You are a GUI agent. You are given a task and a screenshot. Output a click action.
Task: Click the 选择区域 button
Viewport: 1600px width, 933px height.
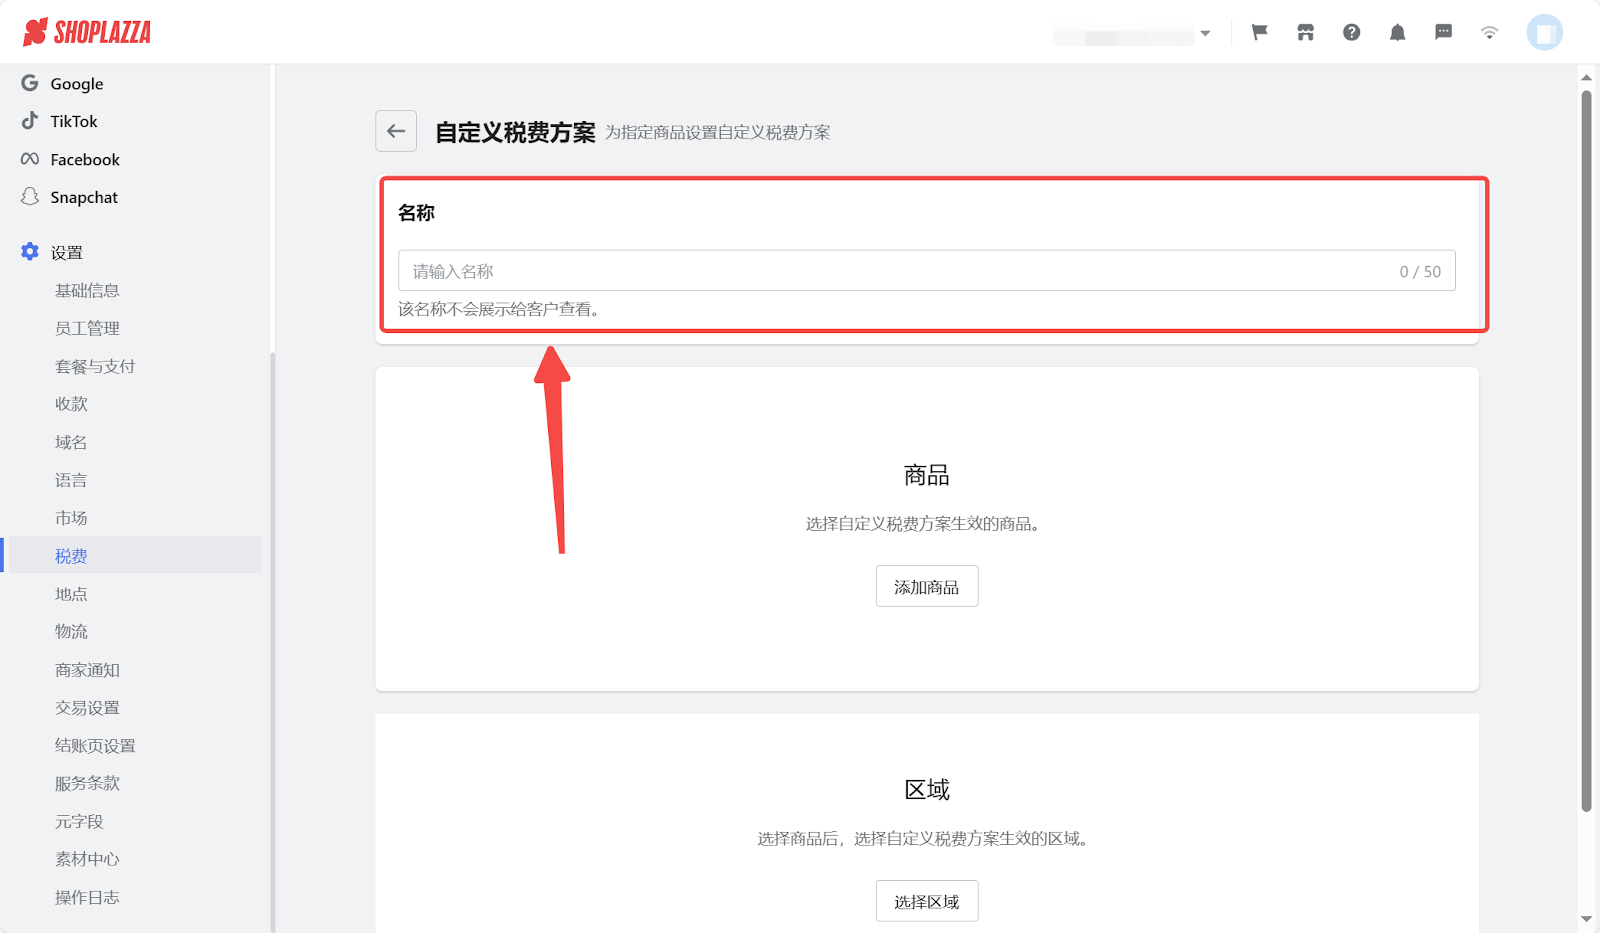(927, 901)
